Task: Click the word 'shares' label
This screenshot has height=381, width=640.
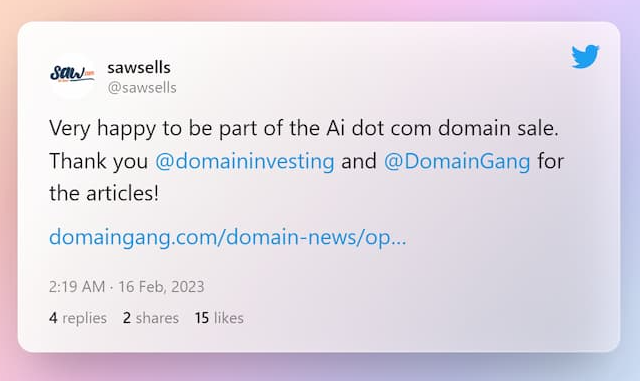Action: pos(157,318)
